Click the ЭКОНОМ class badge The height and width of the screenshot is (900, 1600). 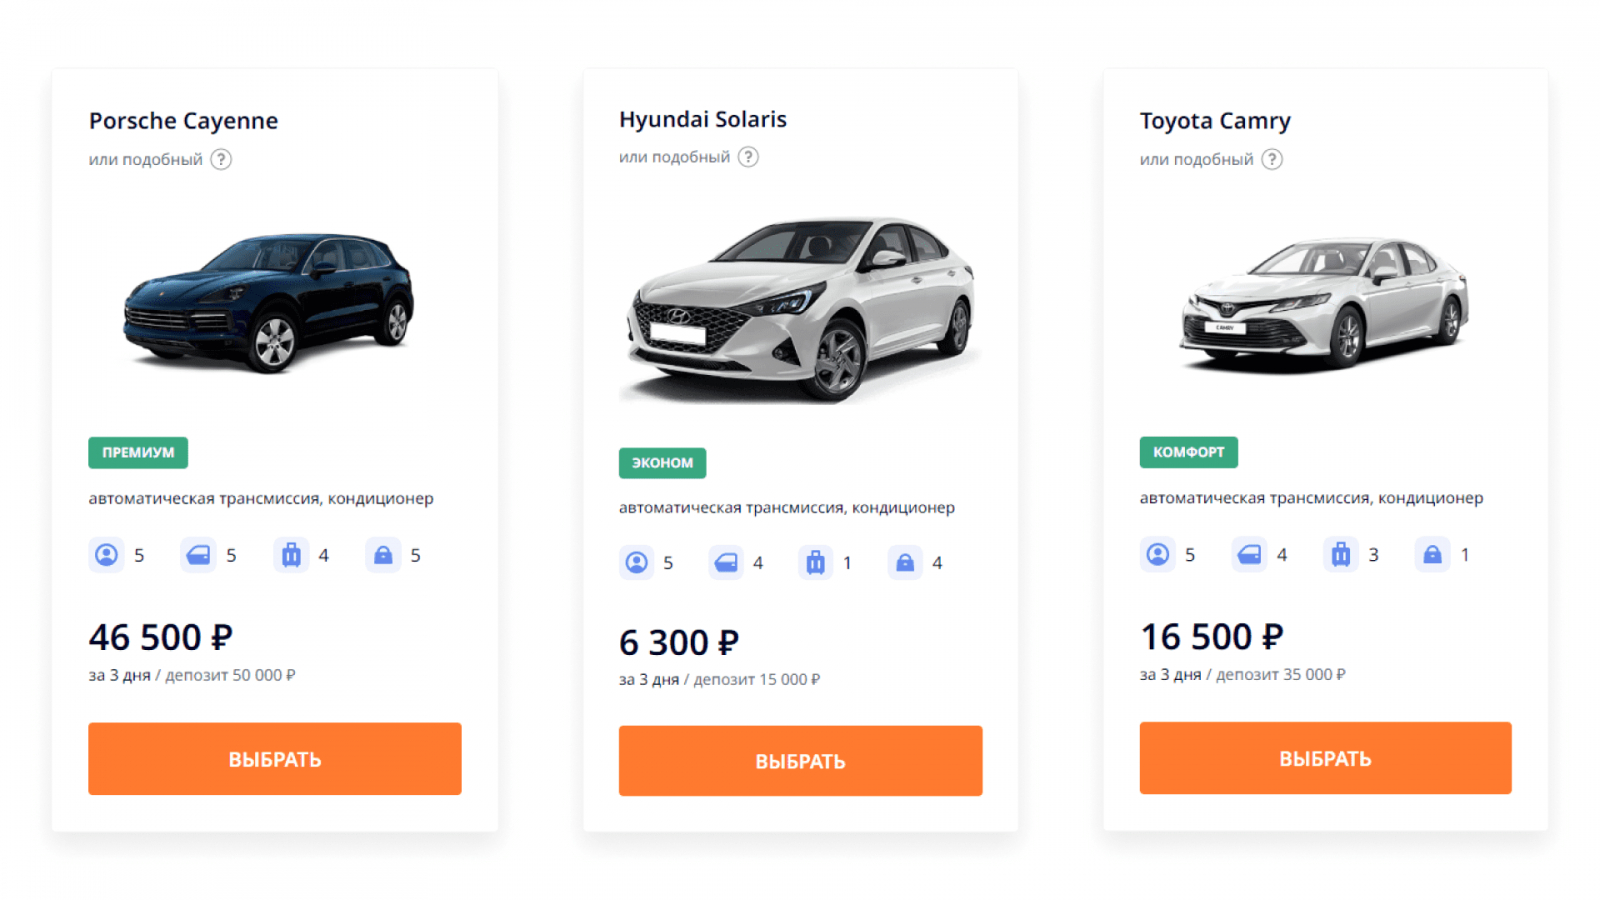pyautogui.click(x=662, y=463)
